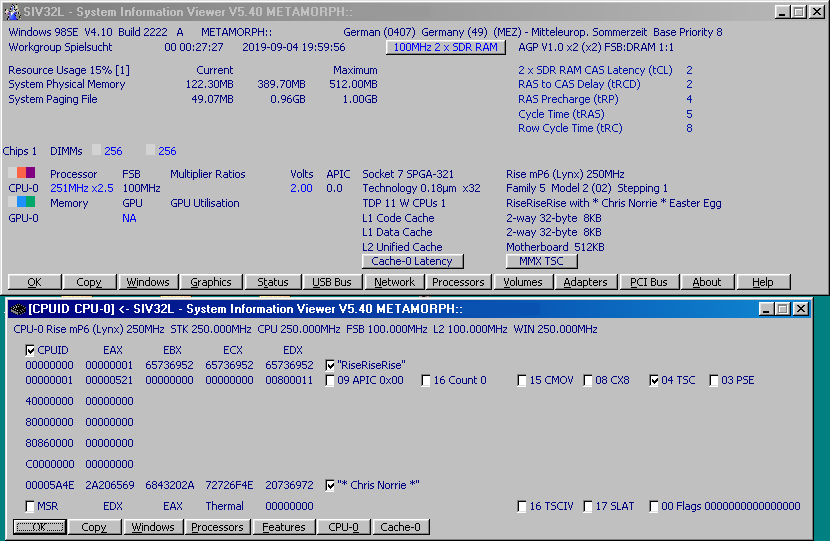Open Processors in the CPUID window

[x=217, y=527]
